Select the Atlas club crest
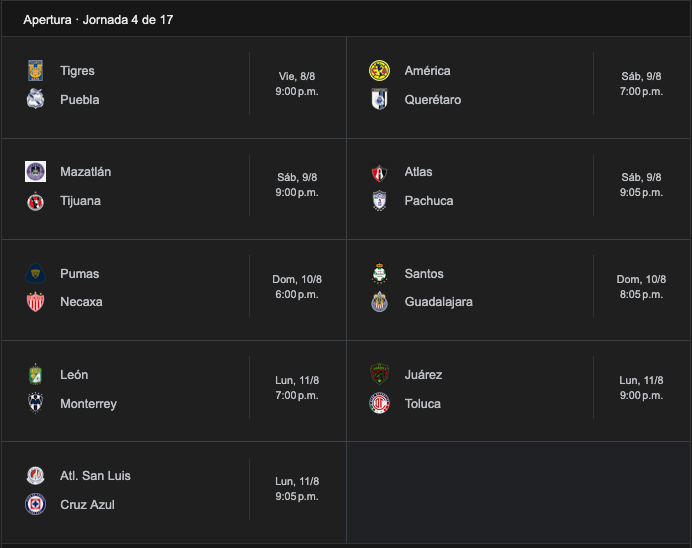The width and height of the screenshot is (692, 548). [x=379, y=173]
